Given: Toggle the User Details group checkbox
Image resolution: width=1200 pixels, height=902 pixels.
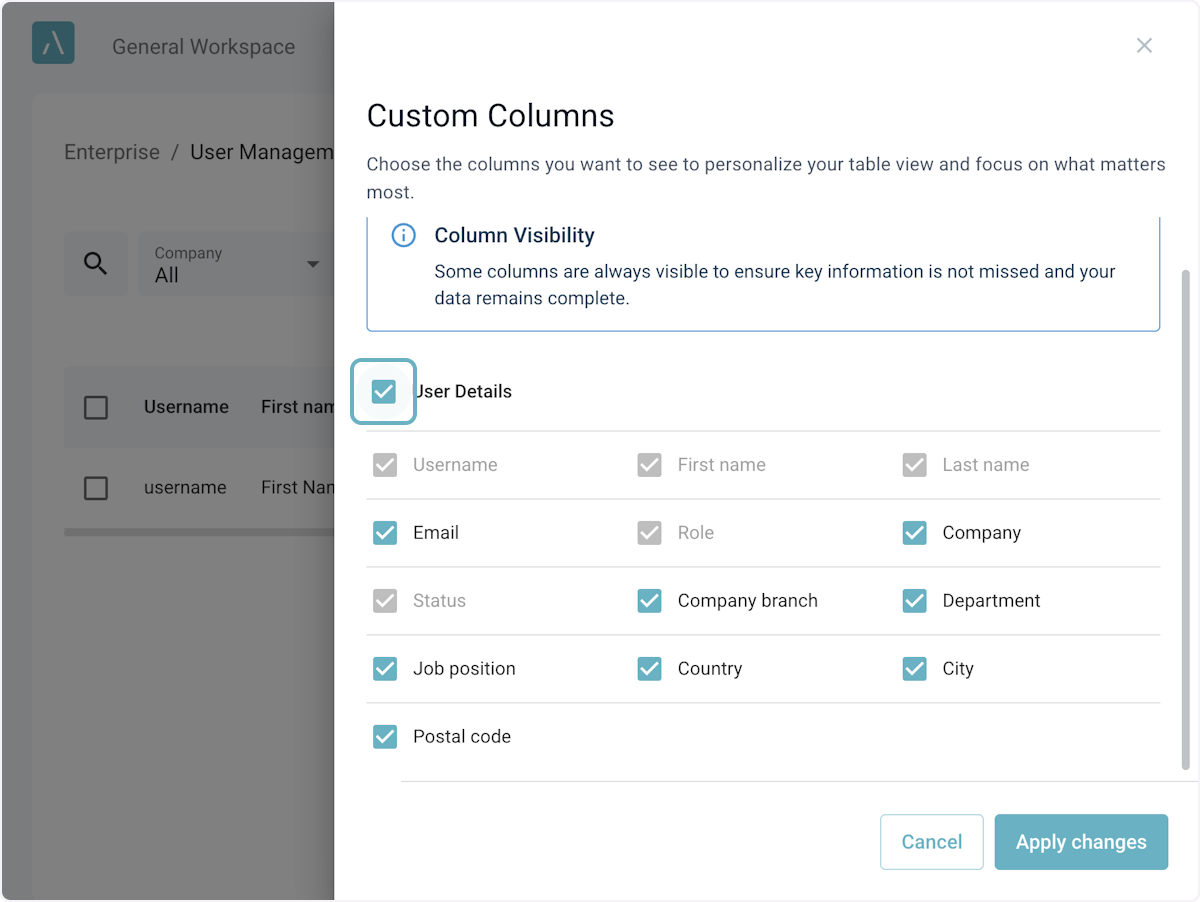Looking at the screenshot, I should [x=384, y=392].
